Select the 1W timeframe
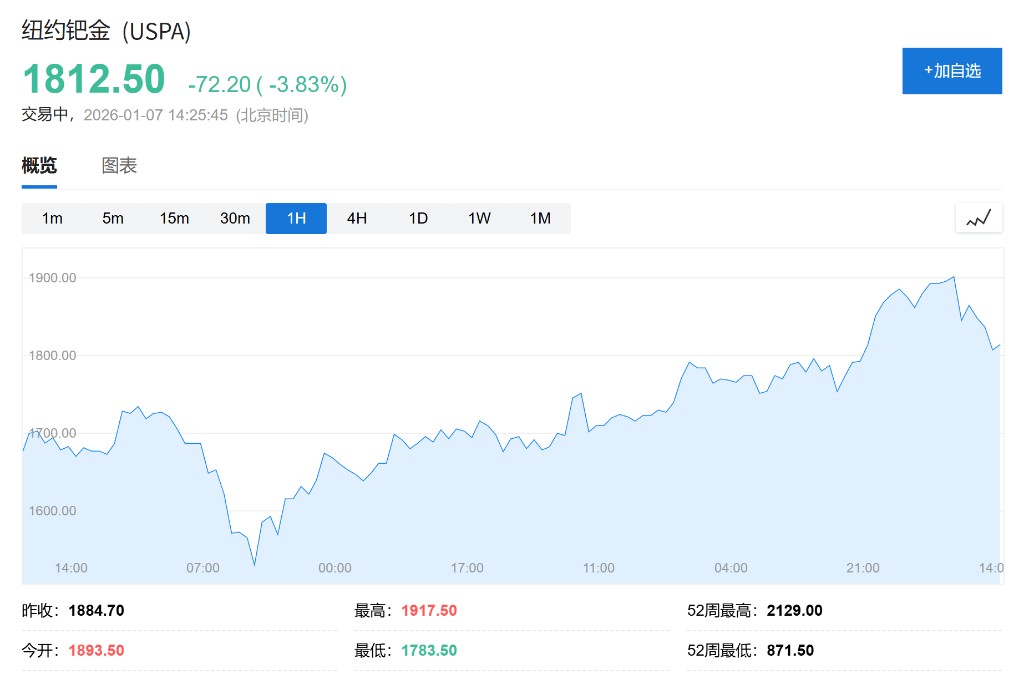Screen dimensions: 1024x685 [479, 218]
